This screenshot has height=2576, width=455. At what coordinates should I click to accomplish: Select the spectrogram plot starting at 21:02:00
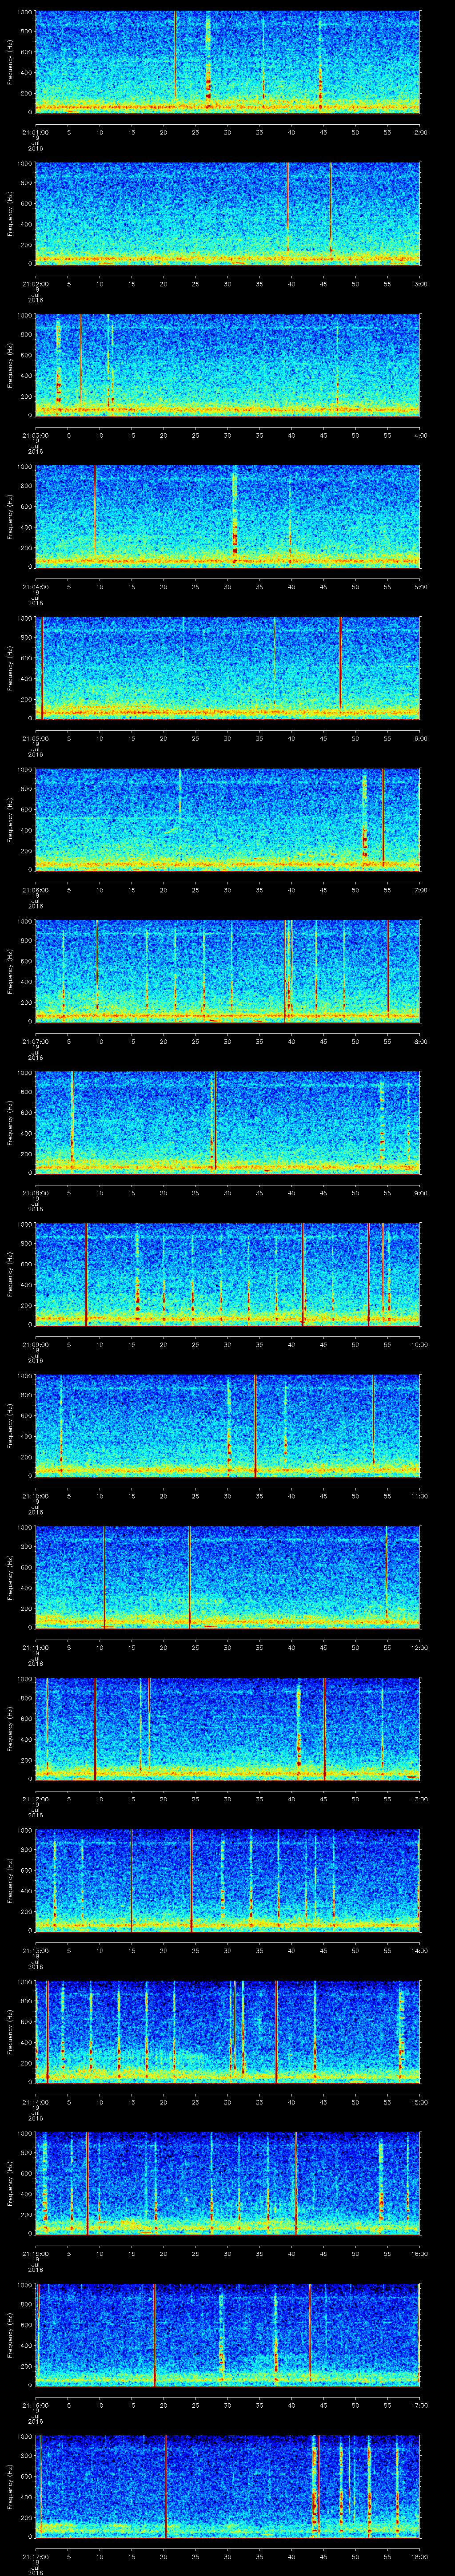coord(227,213)
